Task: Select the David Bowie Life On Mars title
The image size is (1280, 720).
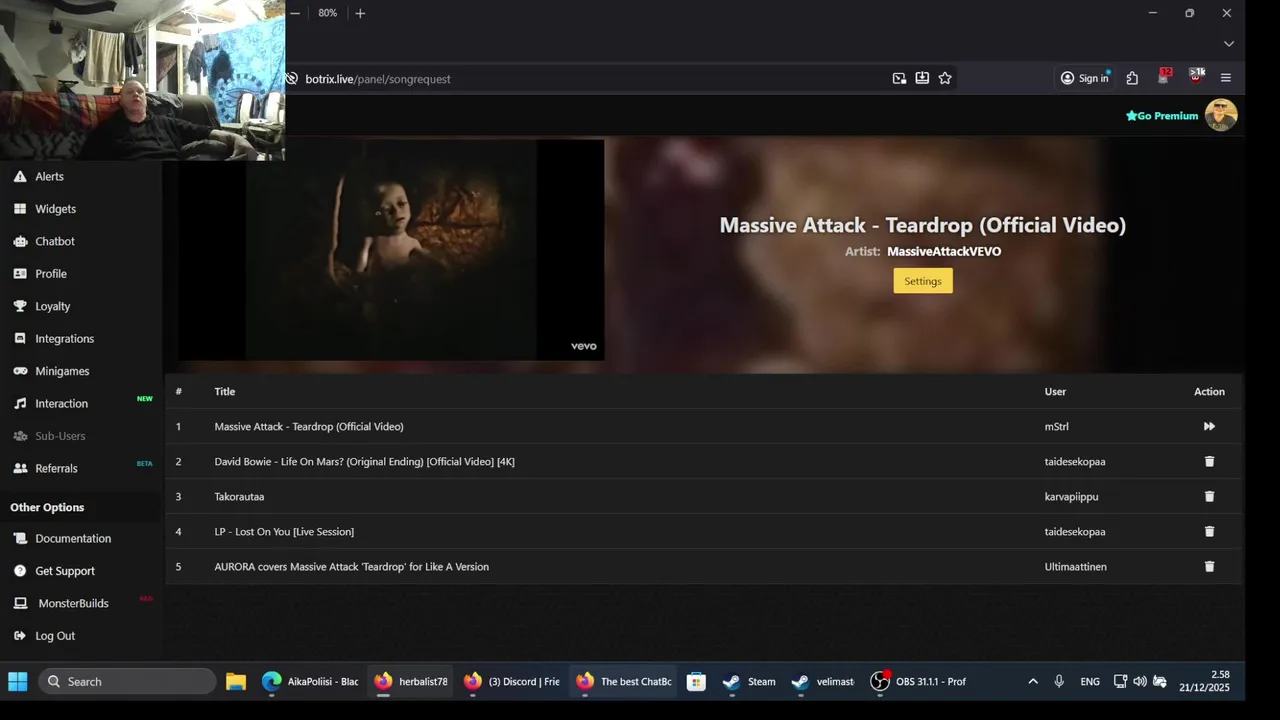Action: (x=365, y=461)
